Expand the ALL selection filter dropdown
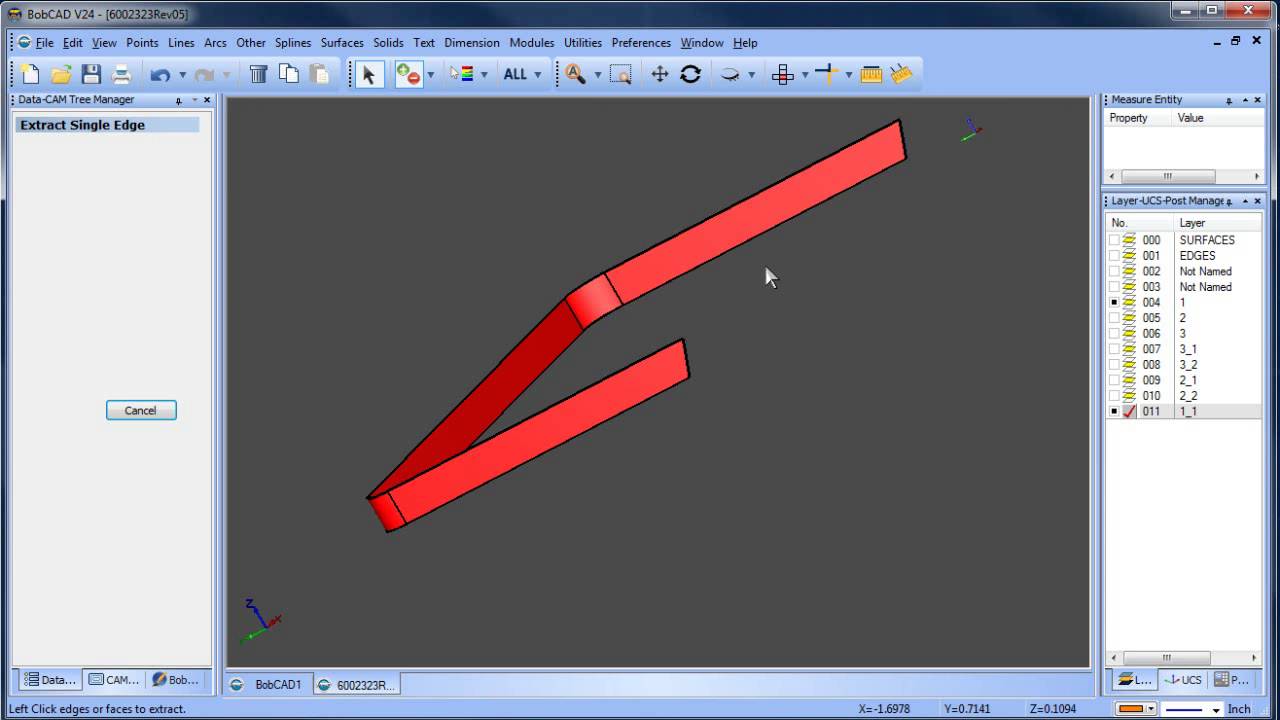The image size is (1280, 720). 537,75
